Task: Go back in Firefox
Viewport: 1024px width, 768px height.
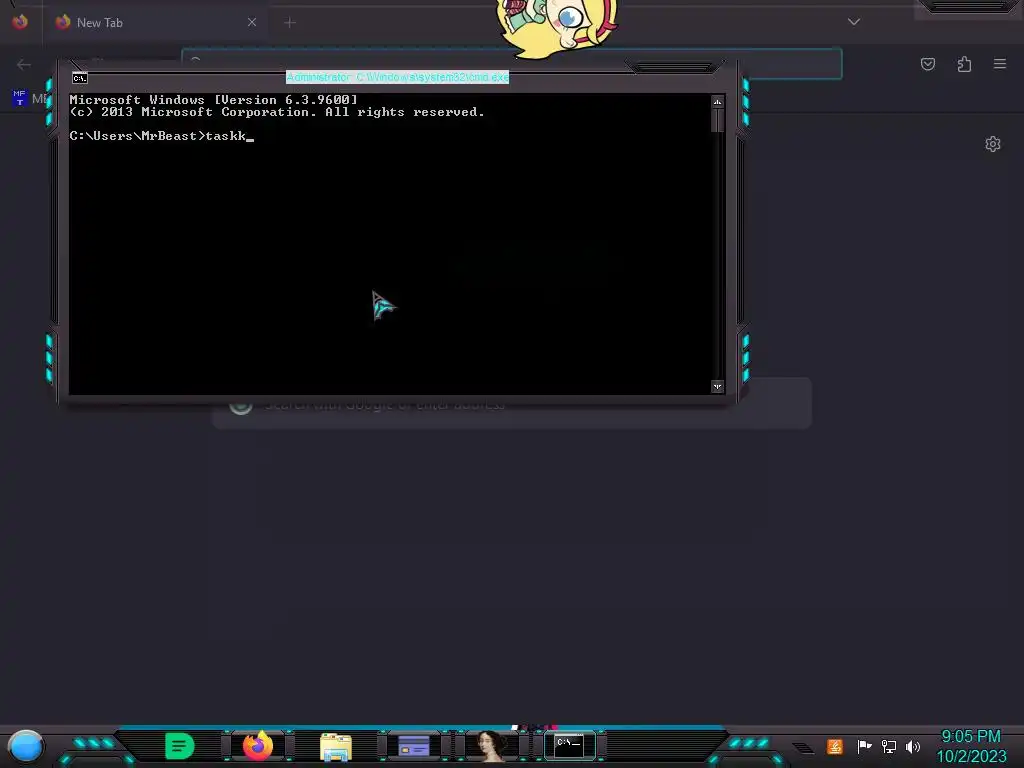Action: [24, 64]
